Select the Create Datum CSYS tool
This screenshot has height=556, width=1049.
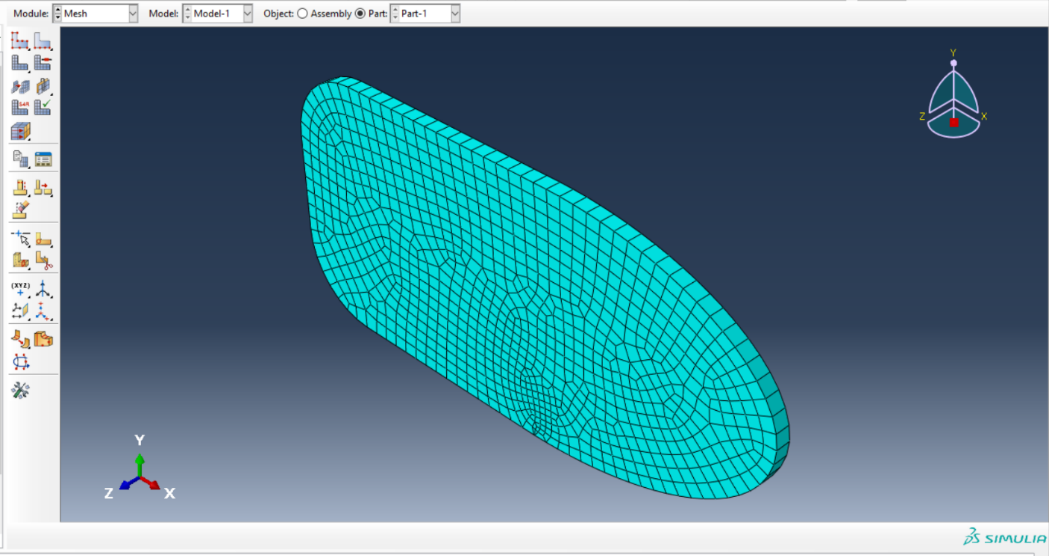pos(43,311)
